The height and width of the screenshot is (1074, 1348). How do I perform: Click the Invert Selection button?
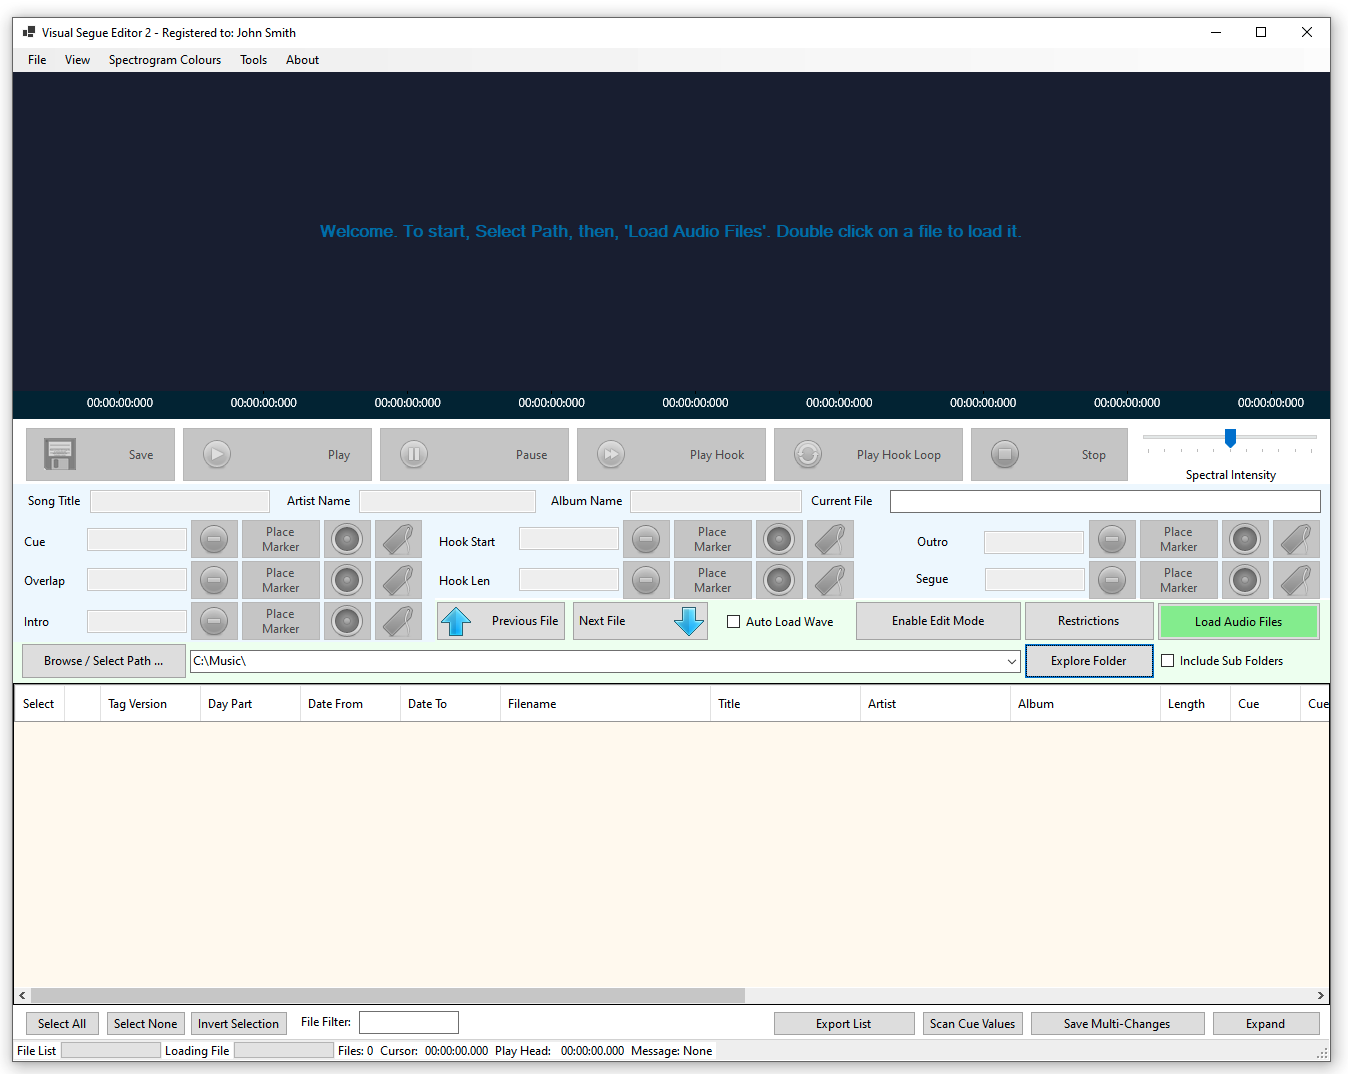pos(238,1024)
